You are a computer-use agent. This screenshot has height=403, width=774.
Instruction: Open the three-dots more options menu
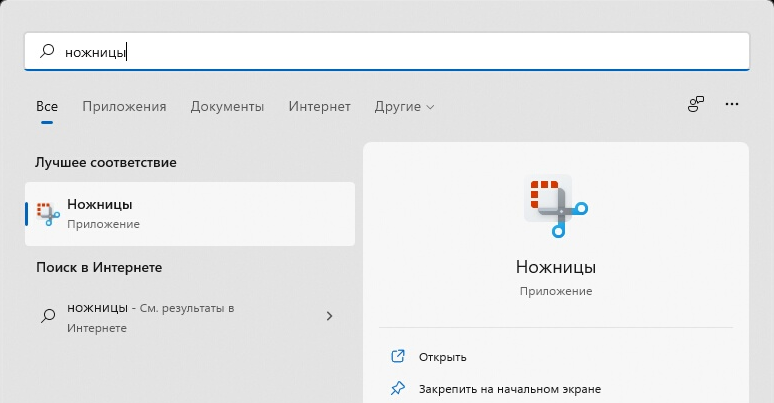pyautogui.click(x=732, y=104)
